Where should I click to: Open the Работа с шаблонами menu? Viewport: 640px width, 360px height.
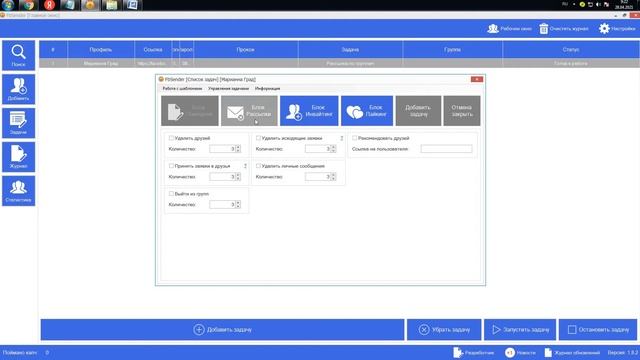point(182,89)
